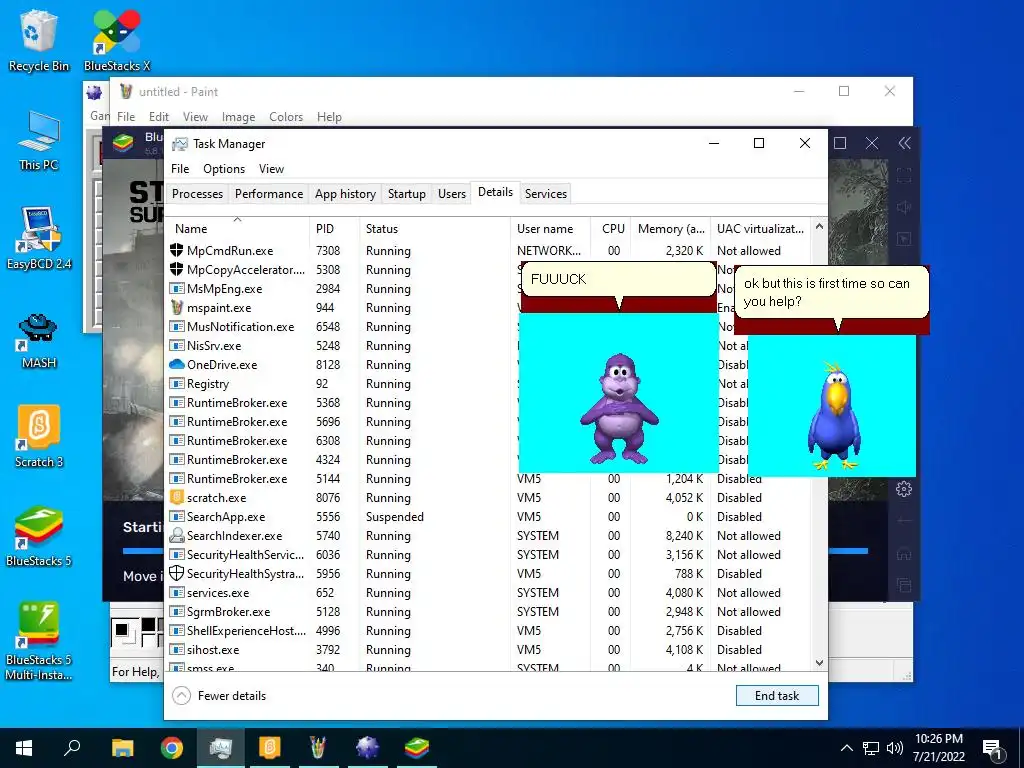The width and height of the screenshot is (1024, 768).
Task: Open the taskbar Search icon
Action: coord(72,748)
